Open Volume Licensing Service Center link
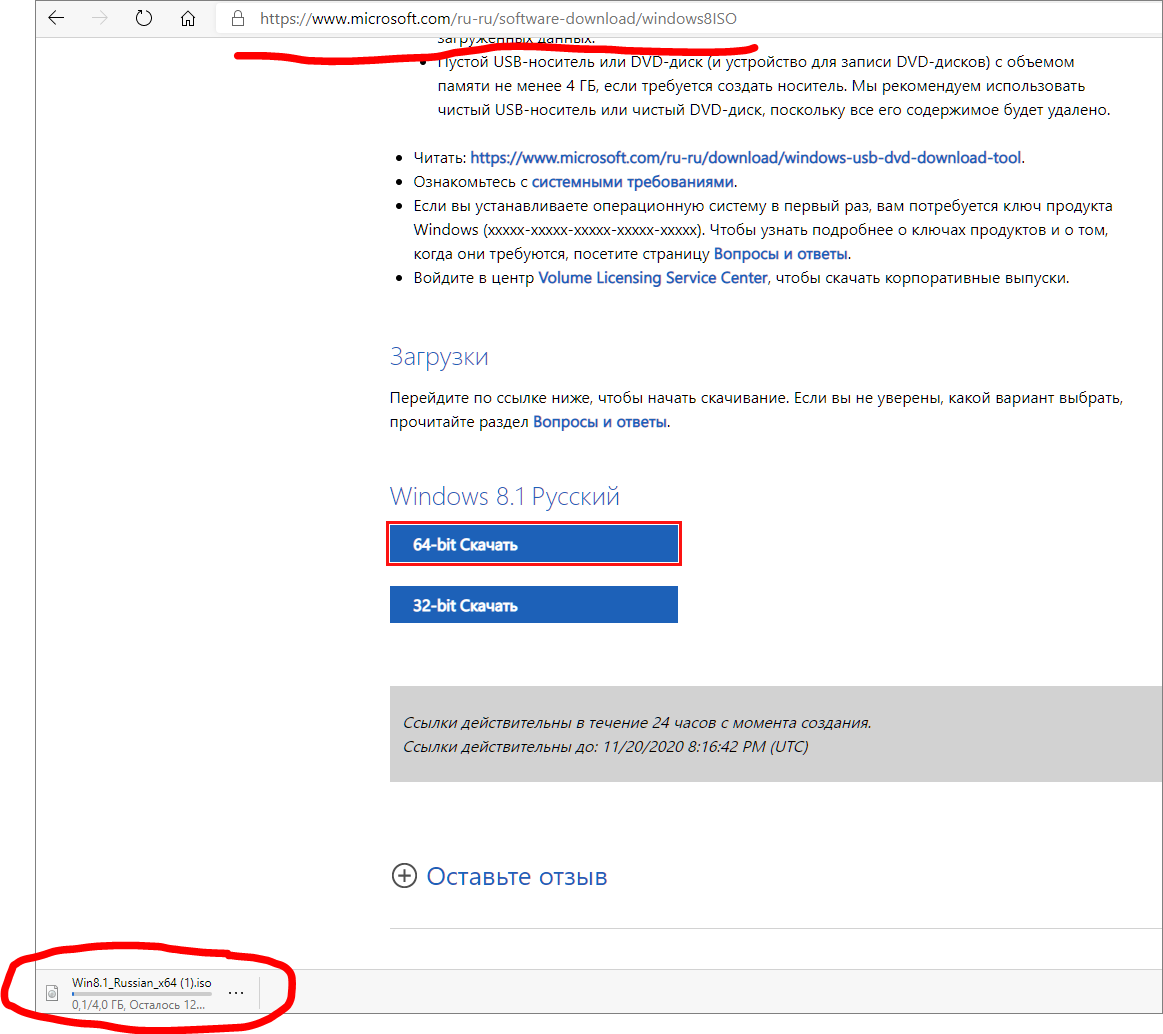Screen dimensions: 1163x1034 [x=653, y=278]
